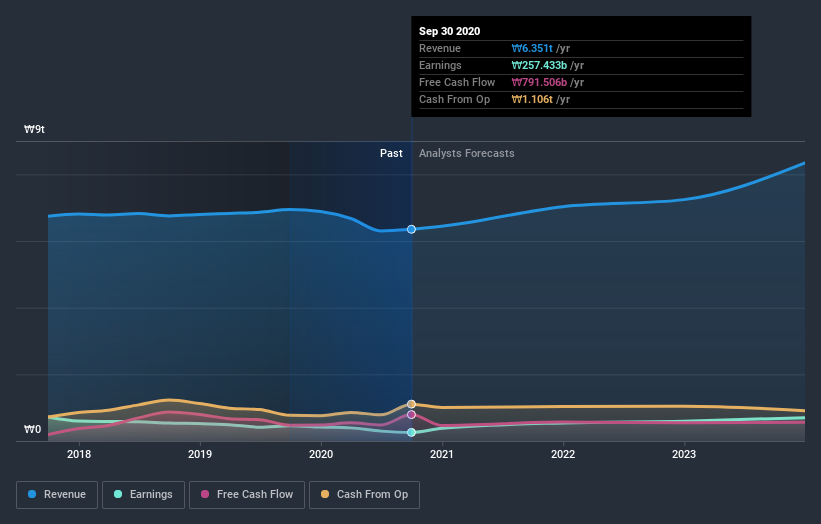The height and width of the screenshot is (524, 821).
Task: Toggle the Revenue series legend button
Action: coord(57,495)
